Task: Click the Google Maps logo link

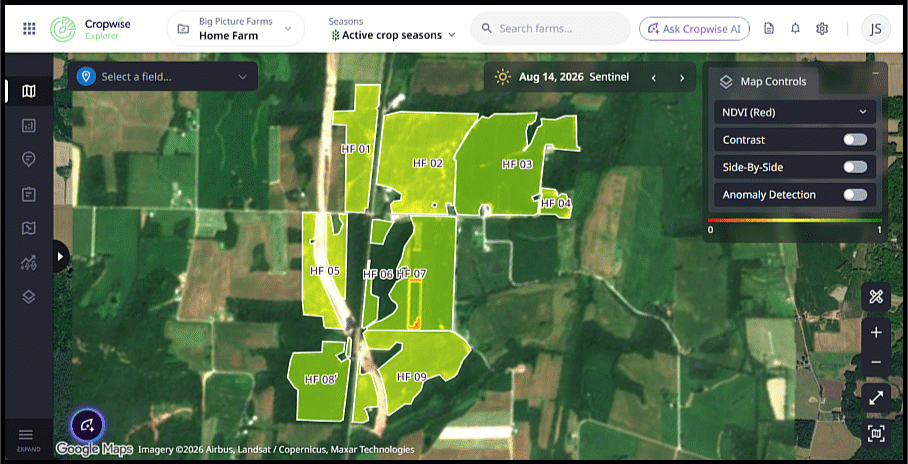Action: (94, 450)
